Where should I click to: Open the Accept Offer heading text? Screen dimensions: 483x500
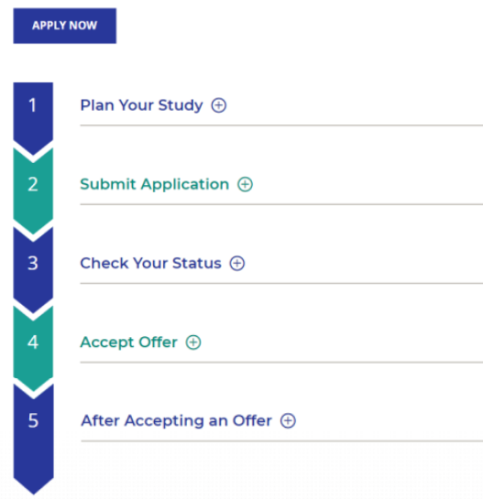tap(129, 342)
